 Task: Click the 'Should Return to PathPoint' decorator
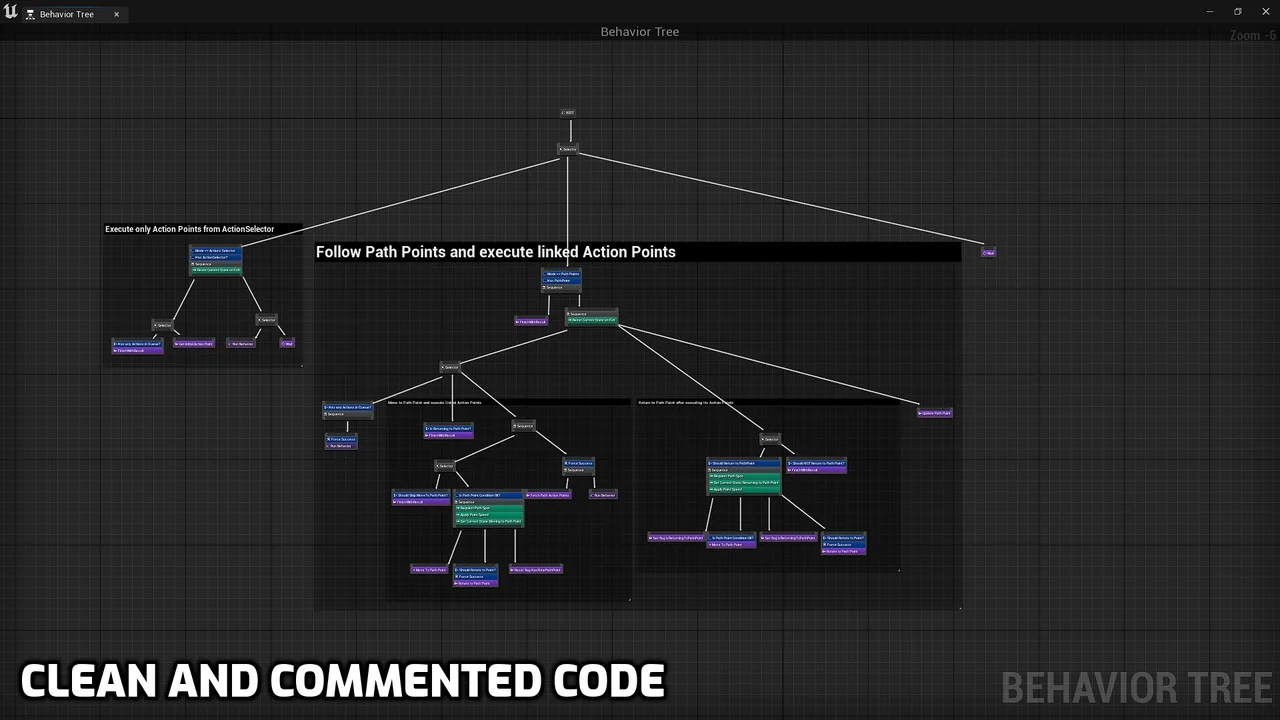(x=744, y=463)
